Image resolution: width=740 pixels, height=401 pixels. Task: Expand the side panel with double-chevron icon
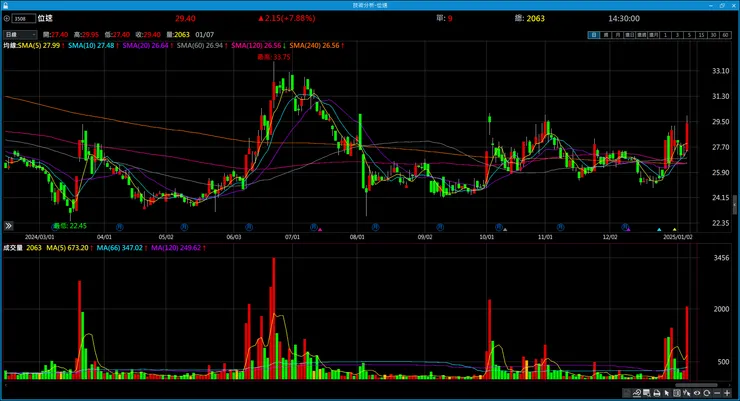[x=8, y=226]
